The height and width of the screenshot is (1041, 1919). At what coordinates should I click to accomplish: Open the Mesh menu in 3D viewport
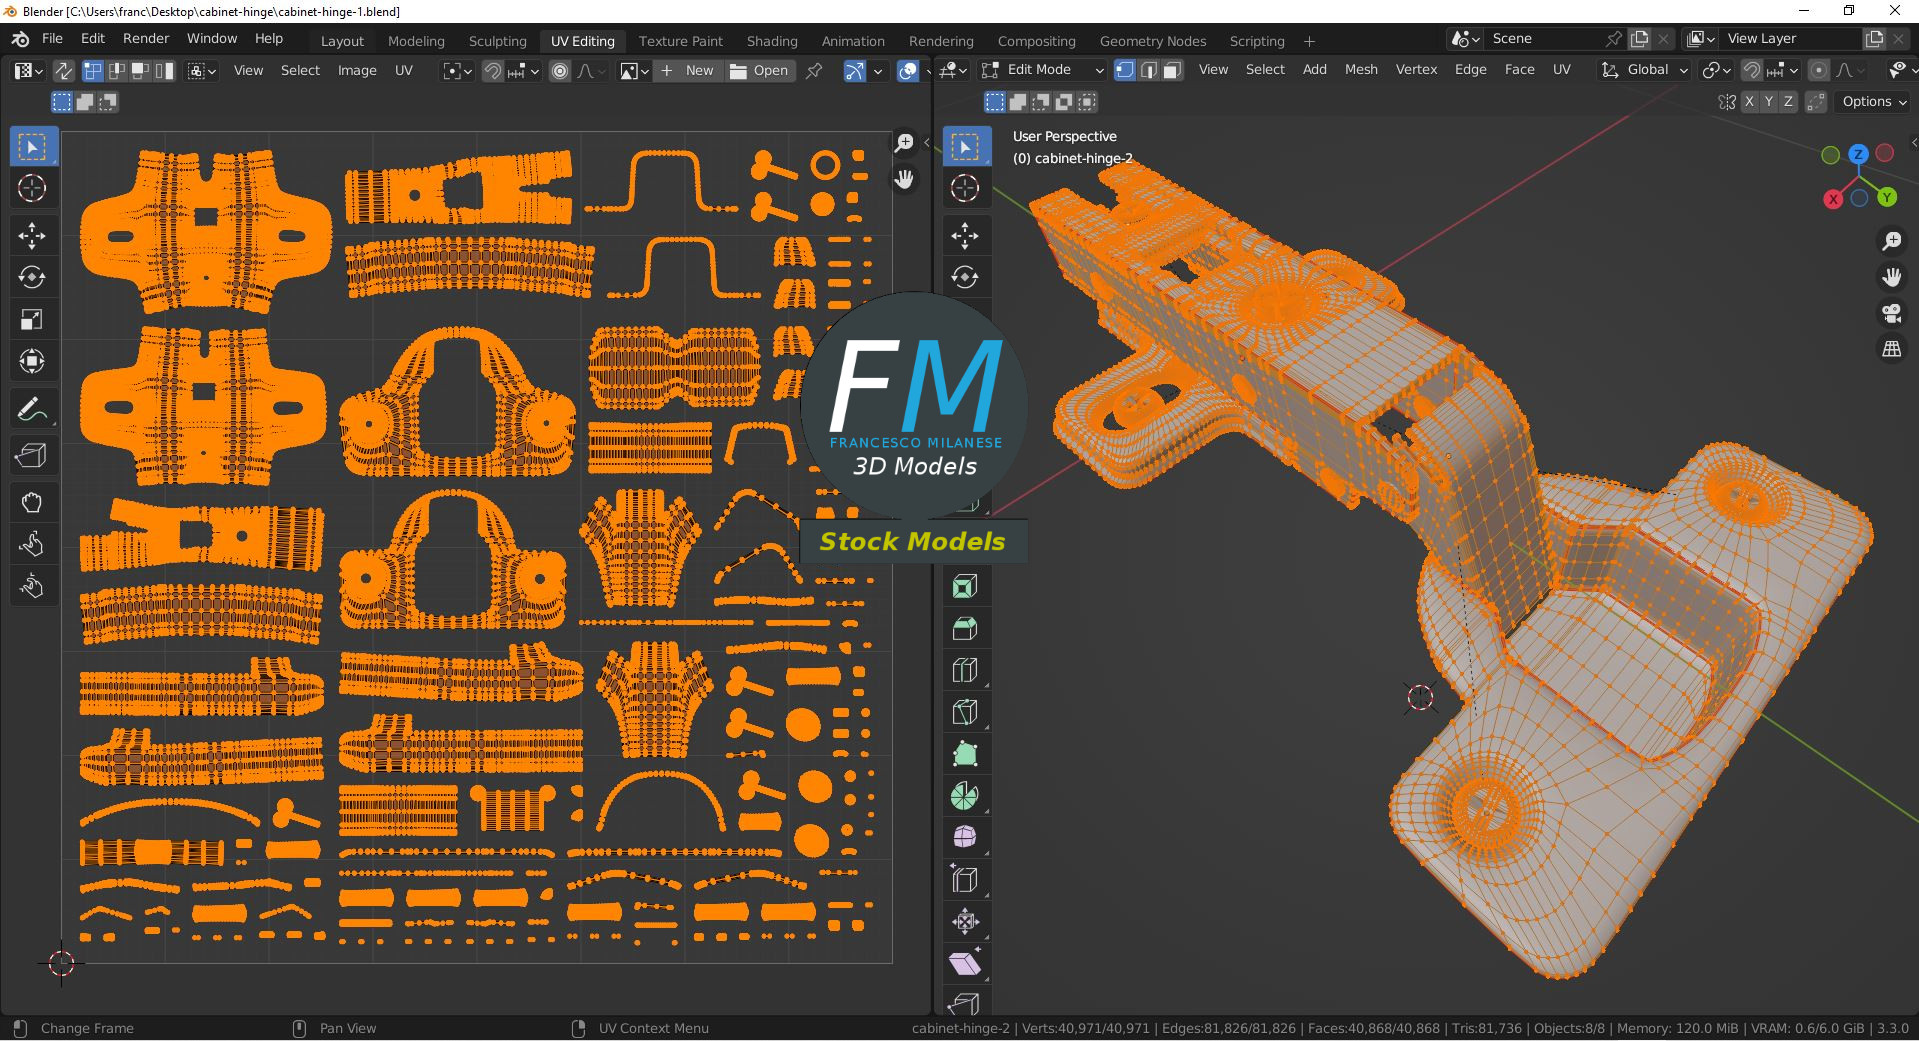pos(1361,70)
